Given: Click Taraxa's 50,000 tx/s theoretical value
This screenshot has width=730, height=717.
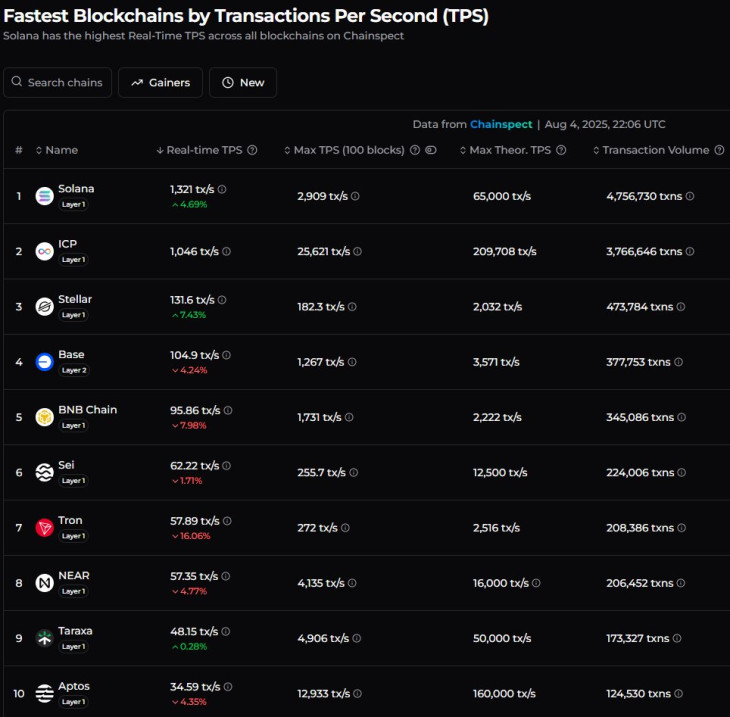Looking at the screenshot, I should [x=502, y=638].
